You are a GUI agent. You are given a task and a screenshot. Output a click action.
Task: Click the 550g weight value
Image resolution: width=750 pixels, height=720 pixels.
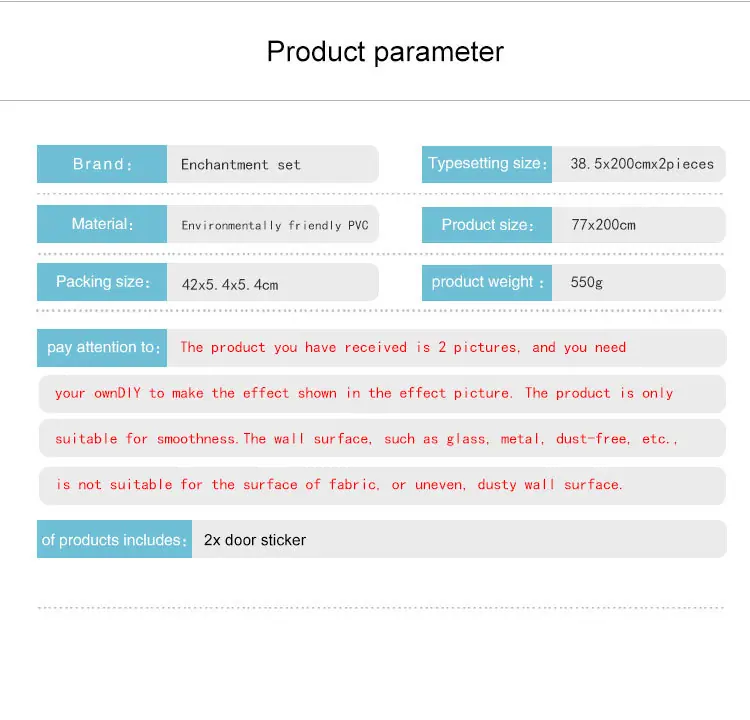pyautogui.click(x=586, y=282)
